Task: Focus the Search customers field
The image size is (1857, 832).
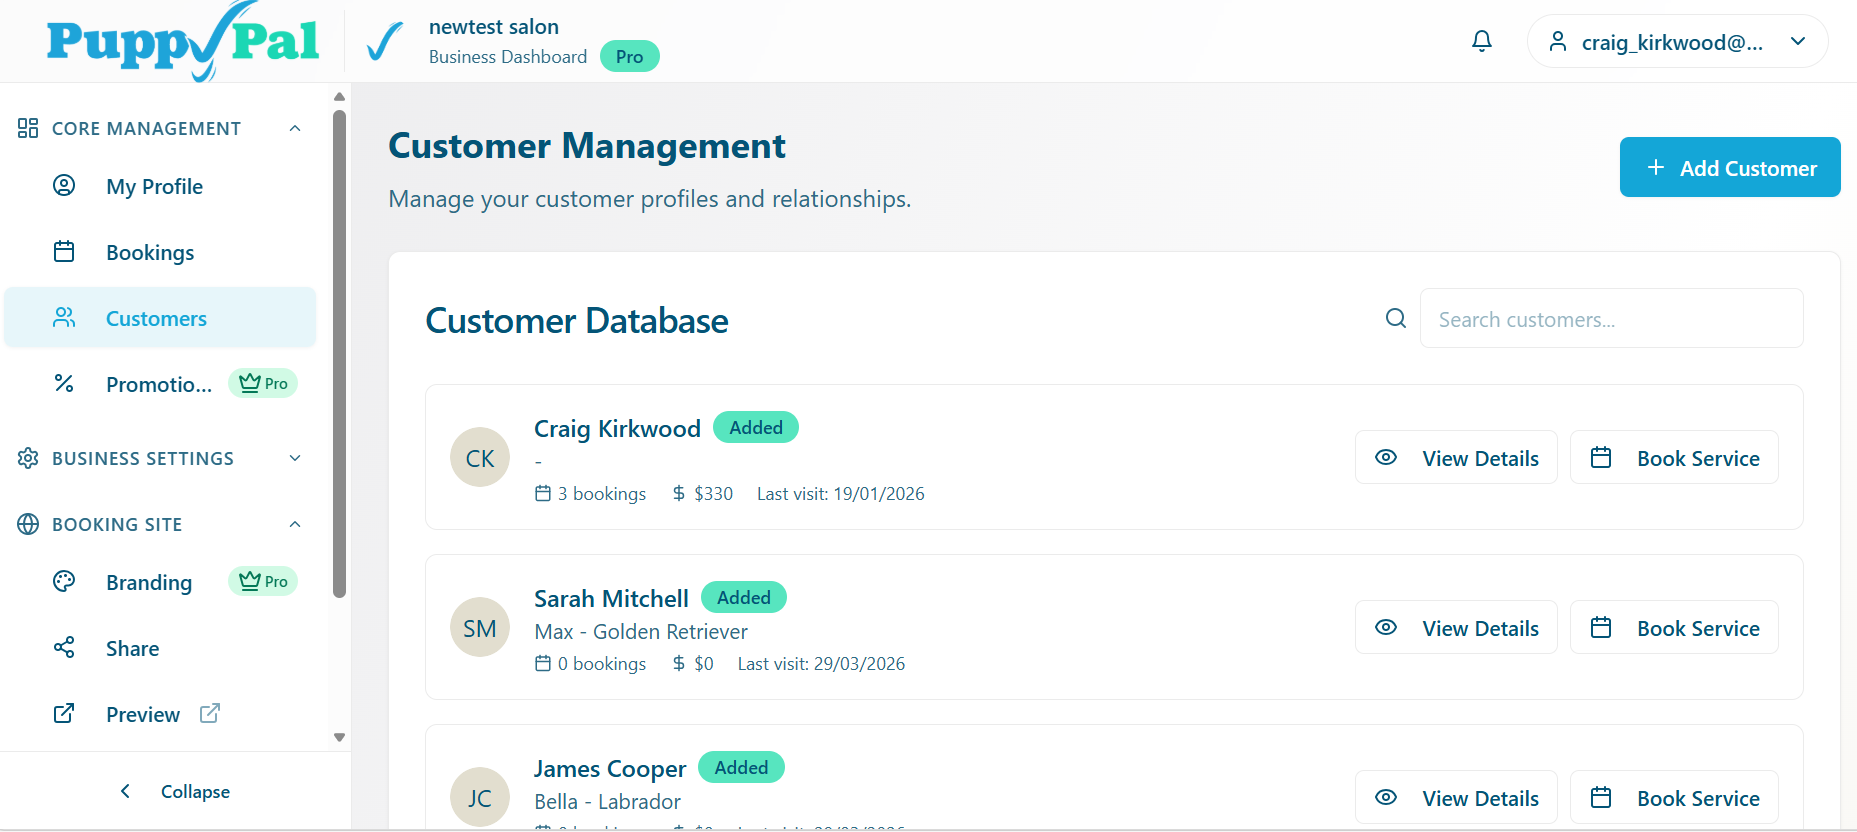Action: tap(1611, 319)
